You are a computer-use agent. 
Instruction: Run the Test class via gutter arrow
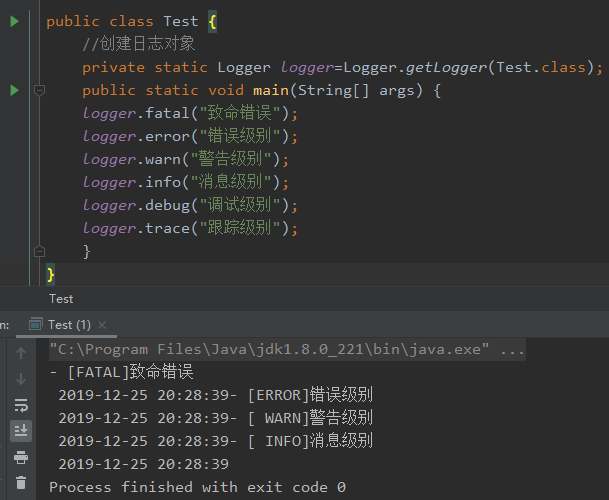(x=14, y=21)
